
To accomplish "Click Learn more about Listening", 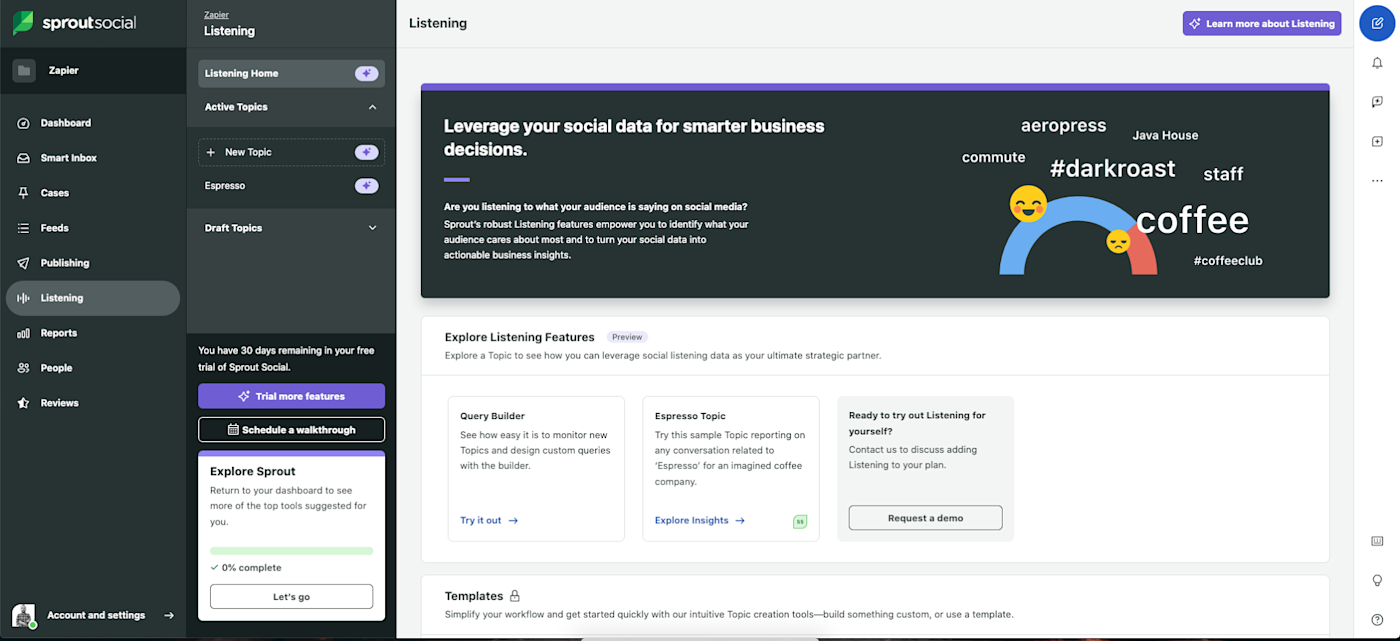I will click(1262, 23).
